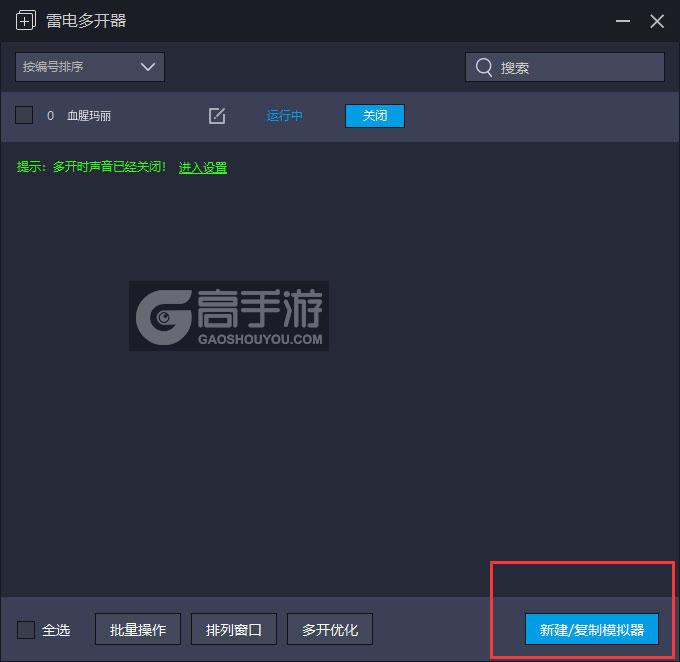680x662 pixels.
Task: Click the 雷电多开器 title bar logo icon
Action: pos(26,20)
